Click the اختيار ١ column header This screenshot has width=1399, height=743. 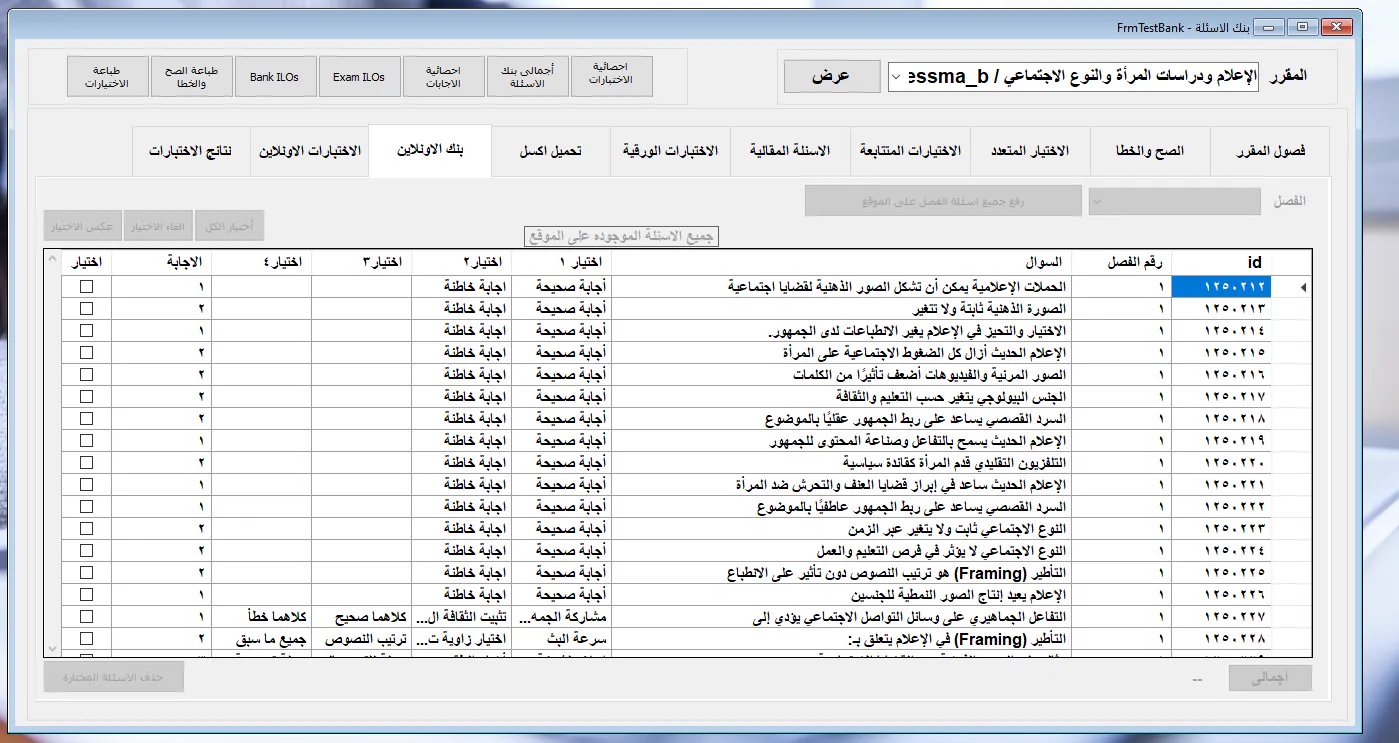click(x=561, y=263)
